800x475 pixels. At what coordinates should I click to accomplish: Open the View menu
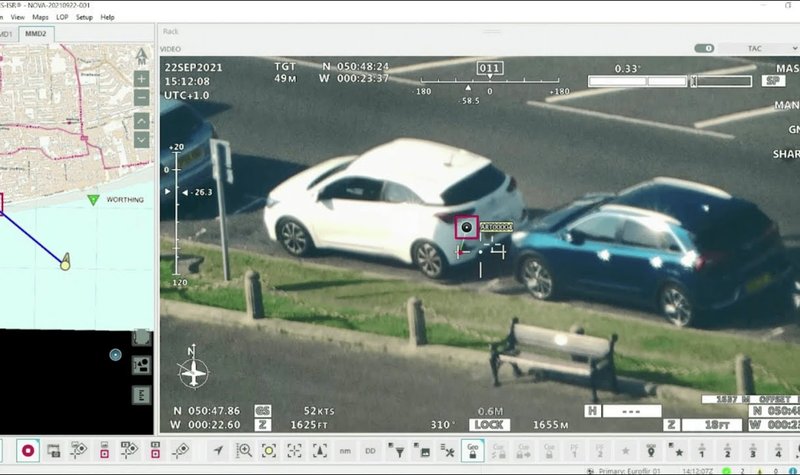click(x=17, y=17)
